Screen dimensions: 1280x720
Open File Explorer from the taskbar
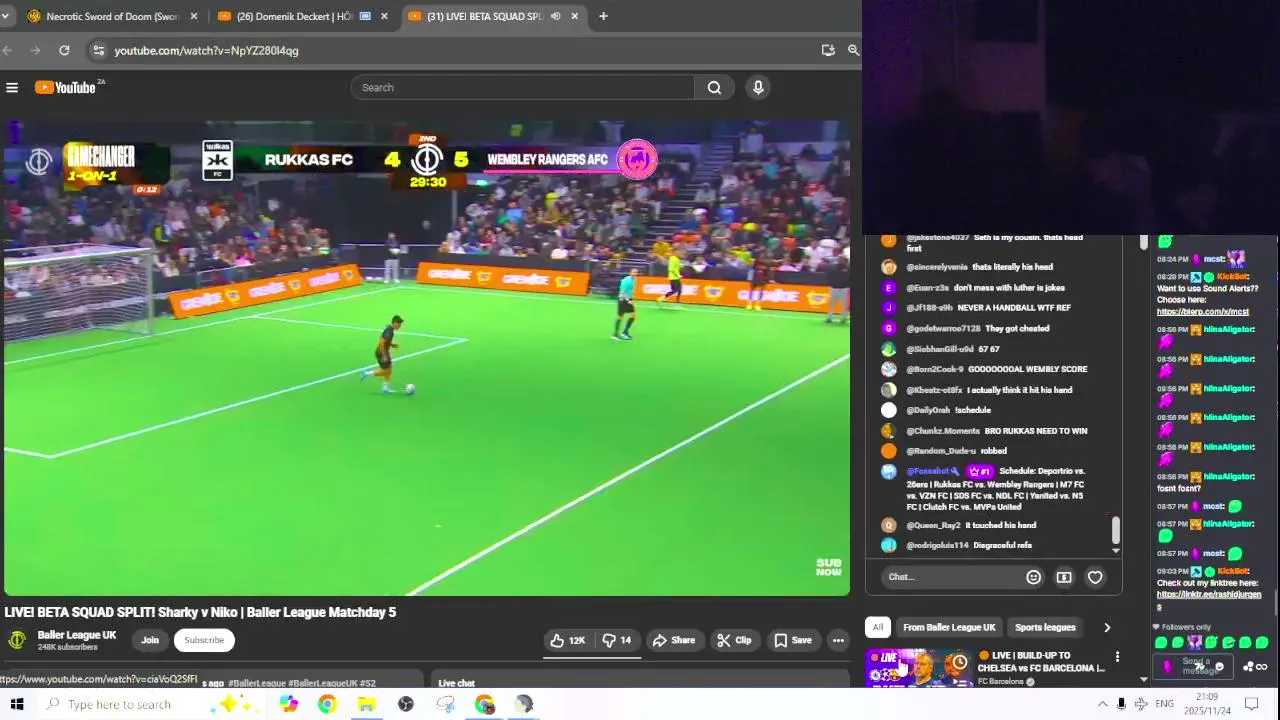point(366,705)
